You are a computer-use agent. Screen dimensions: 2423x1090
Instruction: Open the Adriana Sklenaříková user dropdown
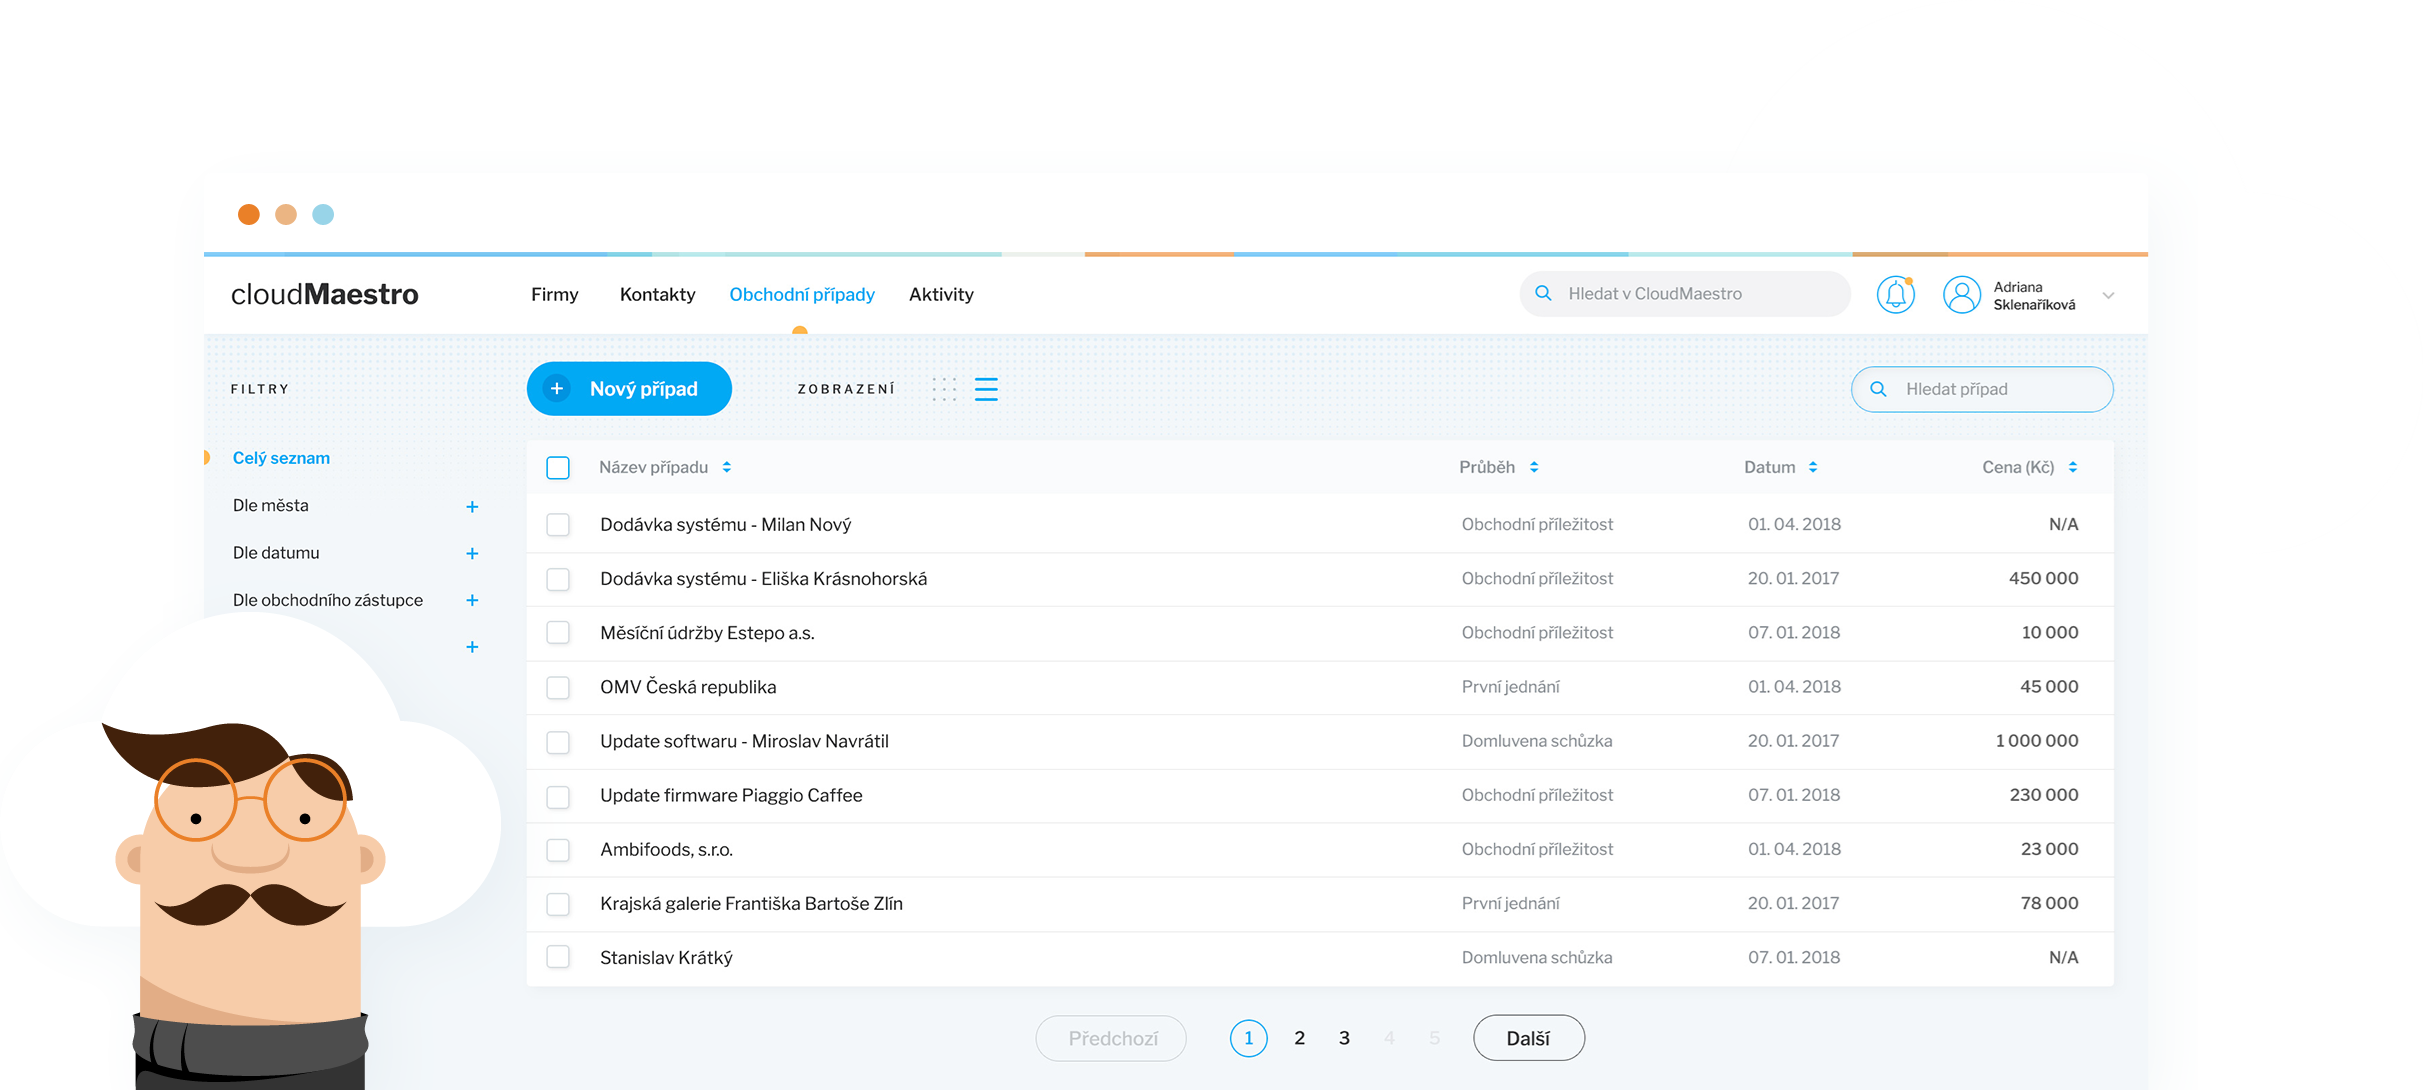[x=2108, y=296]
